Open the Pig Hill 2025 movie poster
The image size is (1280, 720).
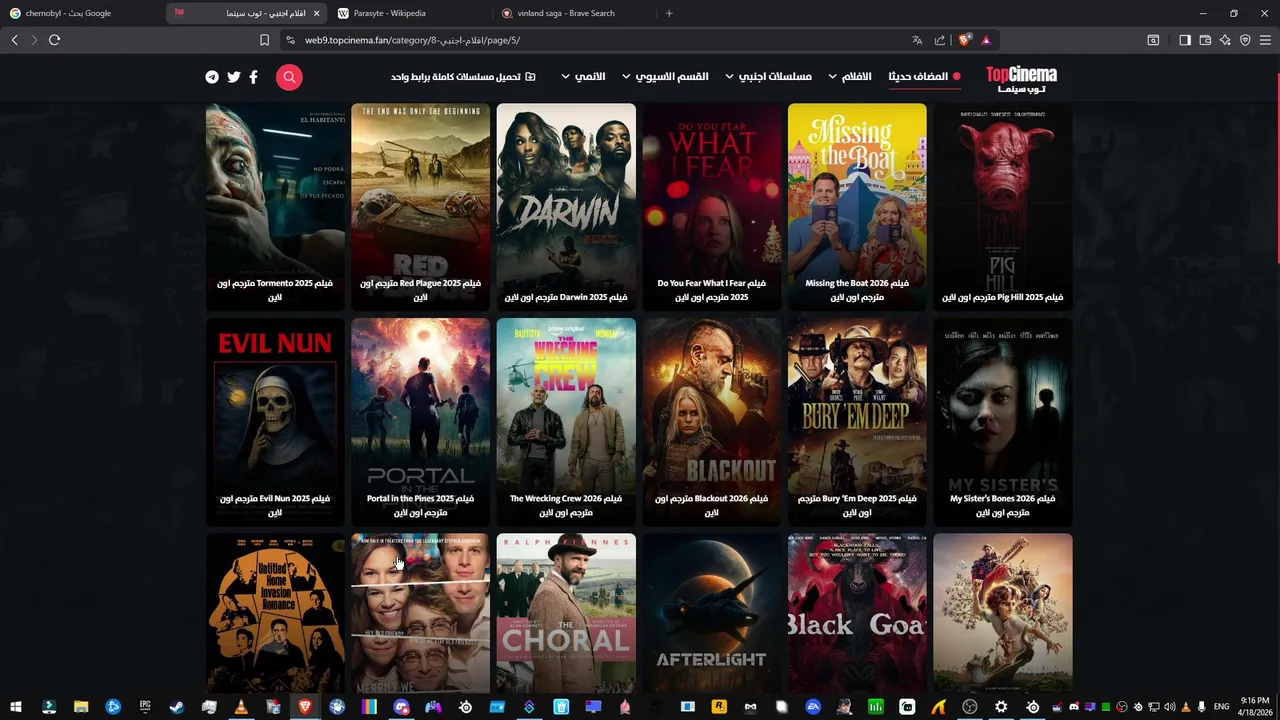1003,207
